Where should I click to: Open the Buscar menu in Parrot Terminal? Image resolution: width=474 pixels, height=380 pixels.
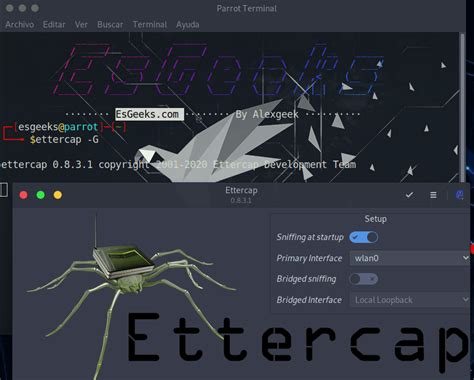click(110, 25)
